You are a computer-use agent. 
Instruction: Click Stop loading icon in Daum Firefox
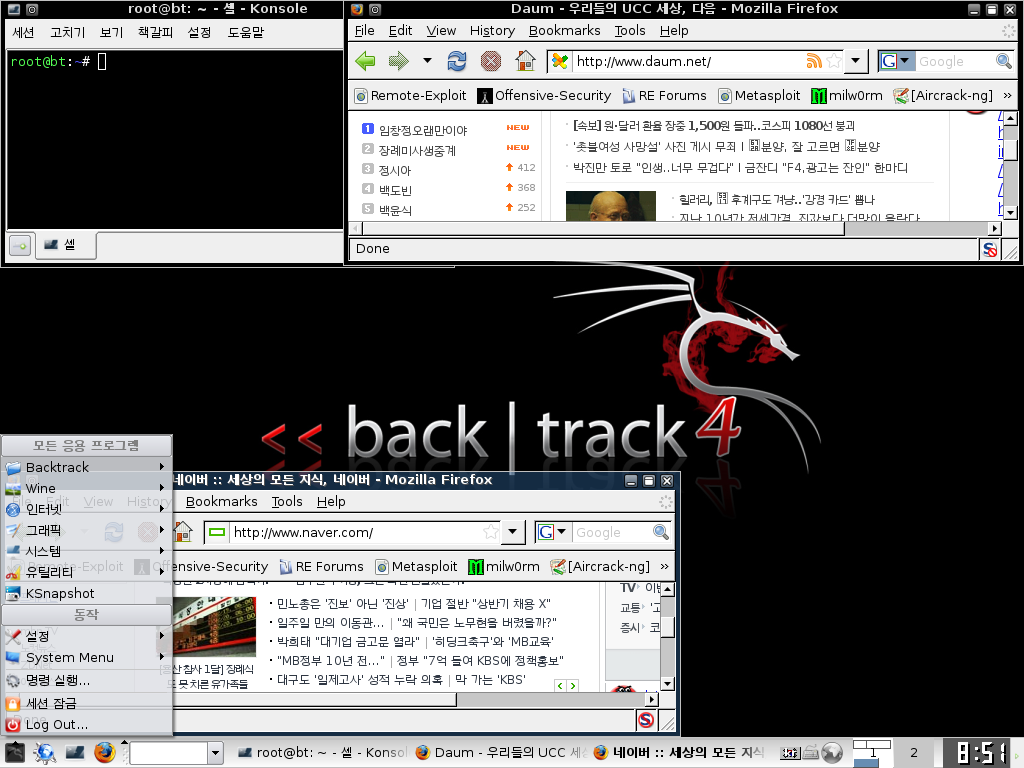click(490, 61)
